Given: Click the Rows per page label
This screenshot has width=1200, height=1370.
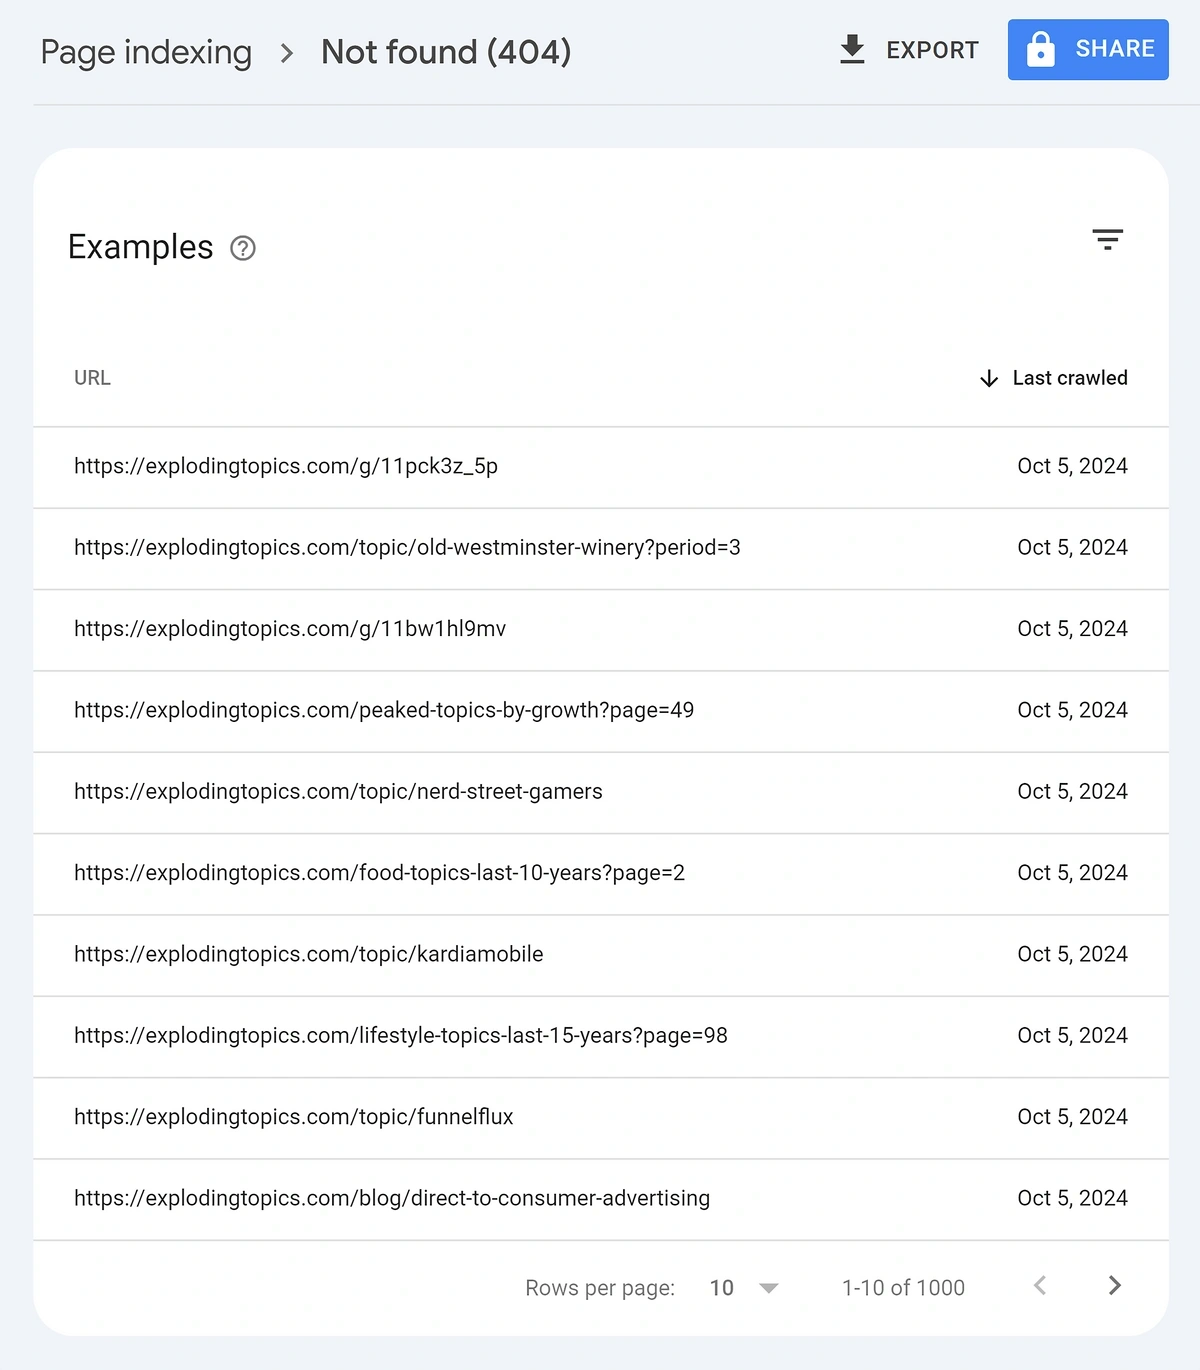Looking at the screenshot, I should (x=600, y=1288).
